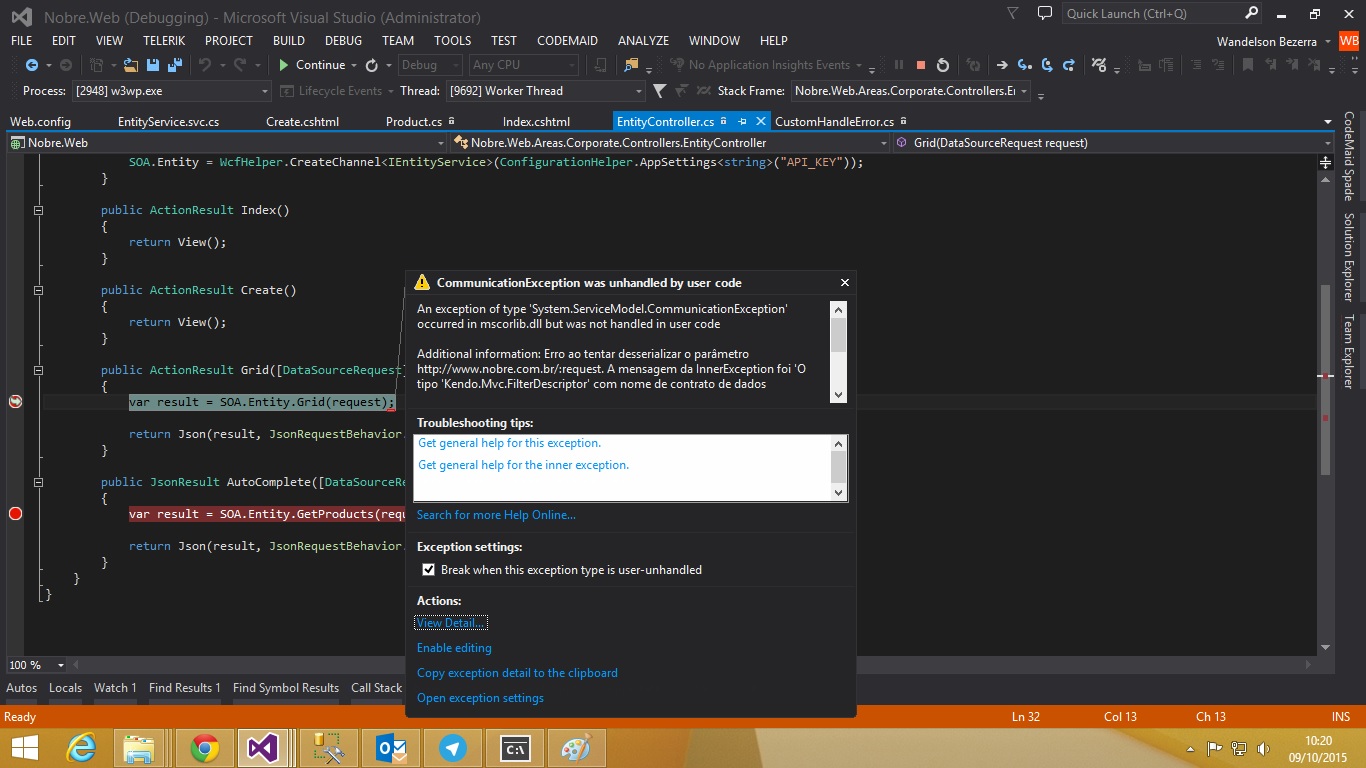The width and height of the screenshot is (1366, 768).
Task: Open the Process dropdown showing w3wp.exe
Action: 172,91
